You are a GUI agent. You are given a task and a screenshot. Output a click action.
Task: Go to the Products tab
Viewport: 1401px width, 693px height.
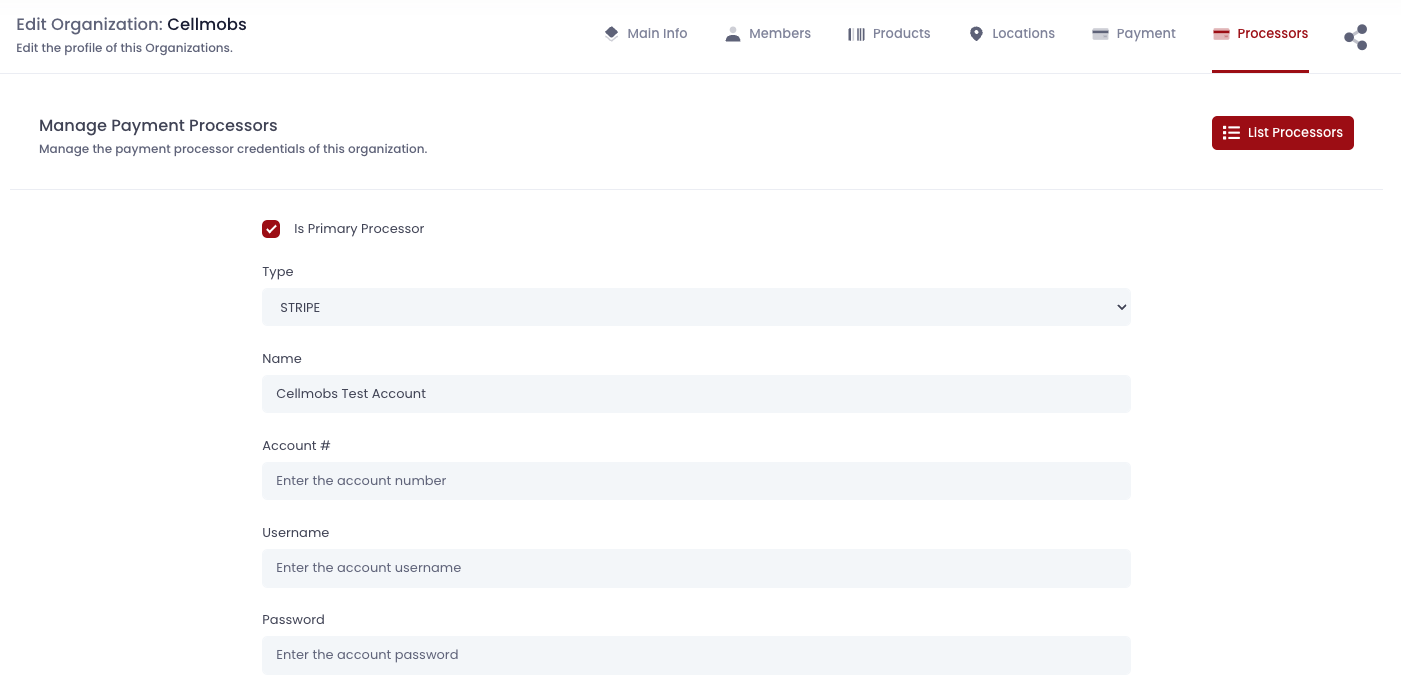[889, 33]
